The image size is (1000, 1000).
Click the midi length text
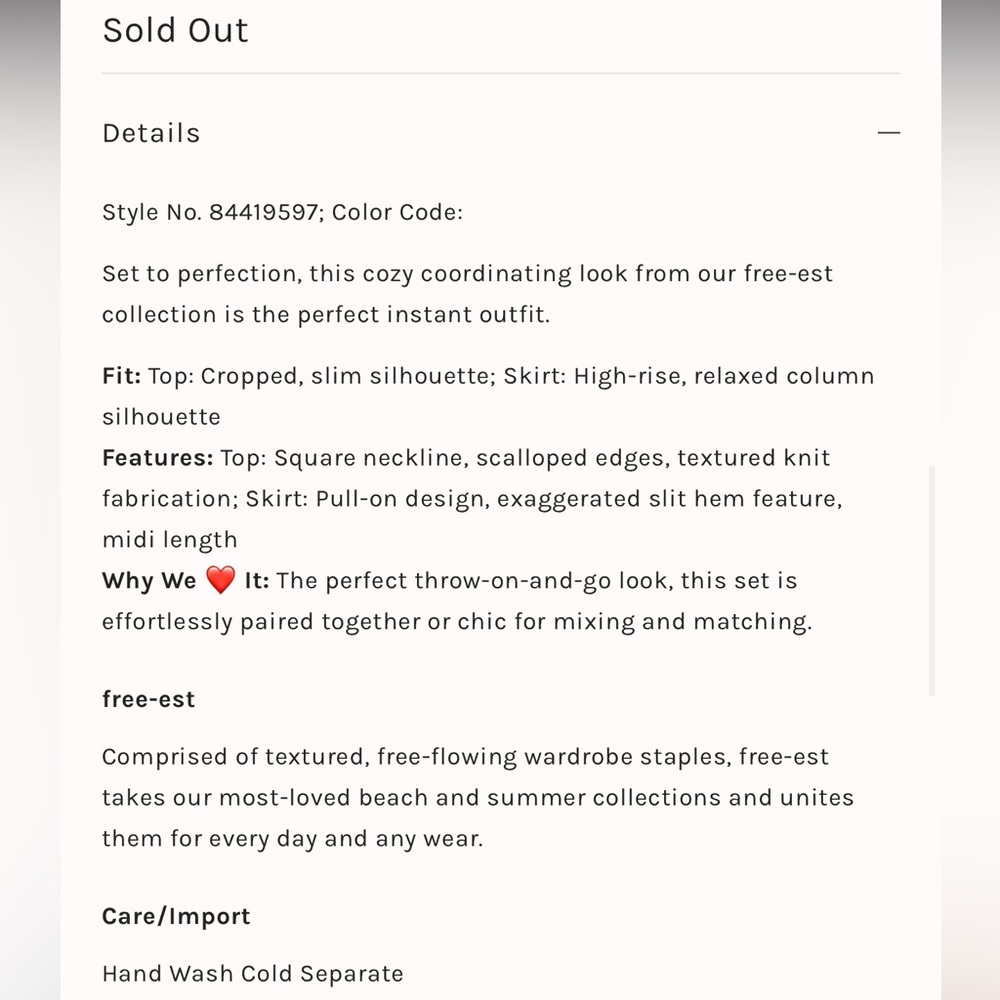[x=170, y=540]
